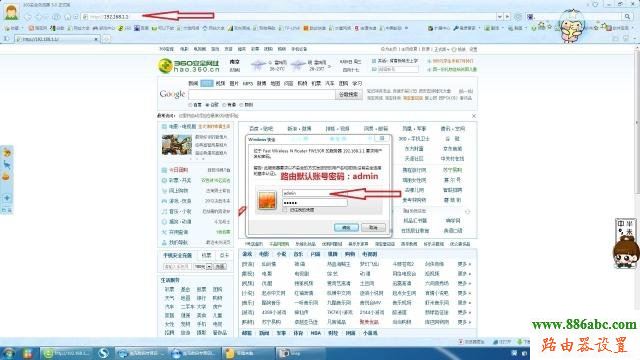Click the magnifier icon in the top search box
640x360 pixels.
pos(627,17)
